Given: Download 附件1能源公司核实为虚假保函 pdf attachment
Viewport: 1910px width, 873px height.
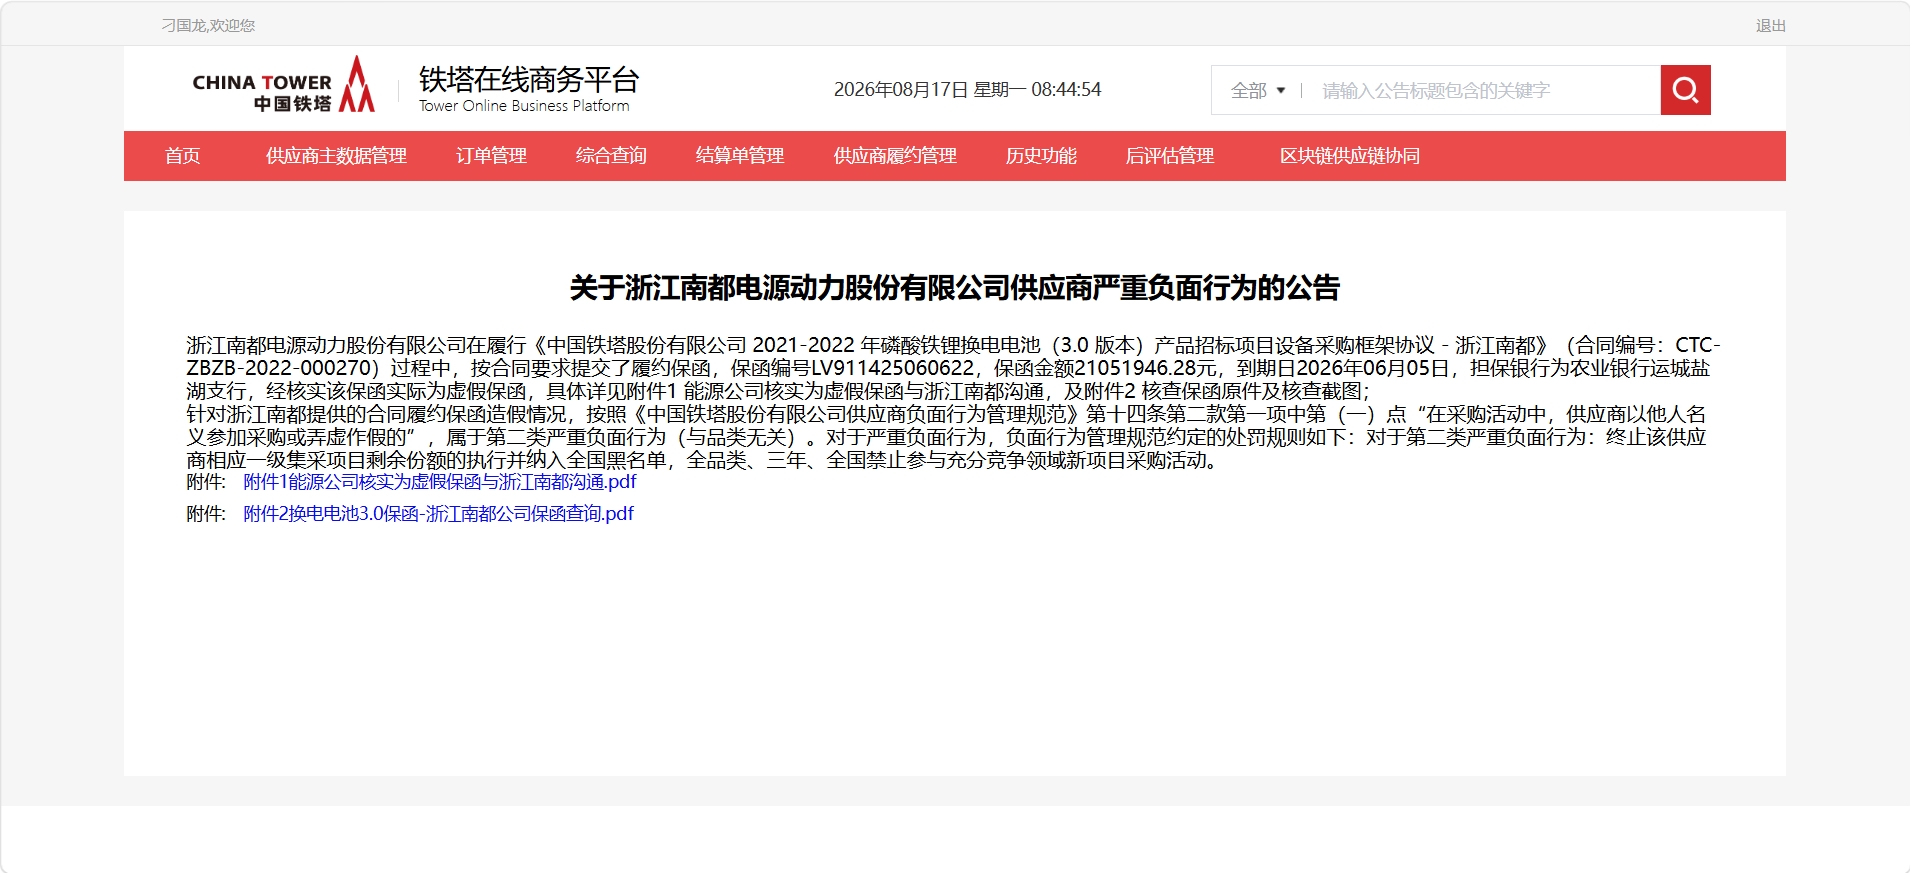Looking at the screenshot, I should coord(440,482).
